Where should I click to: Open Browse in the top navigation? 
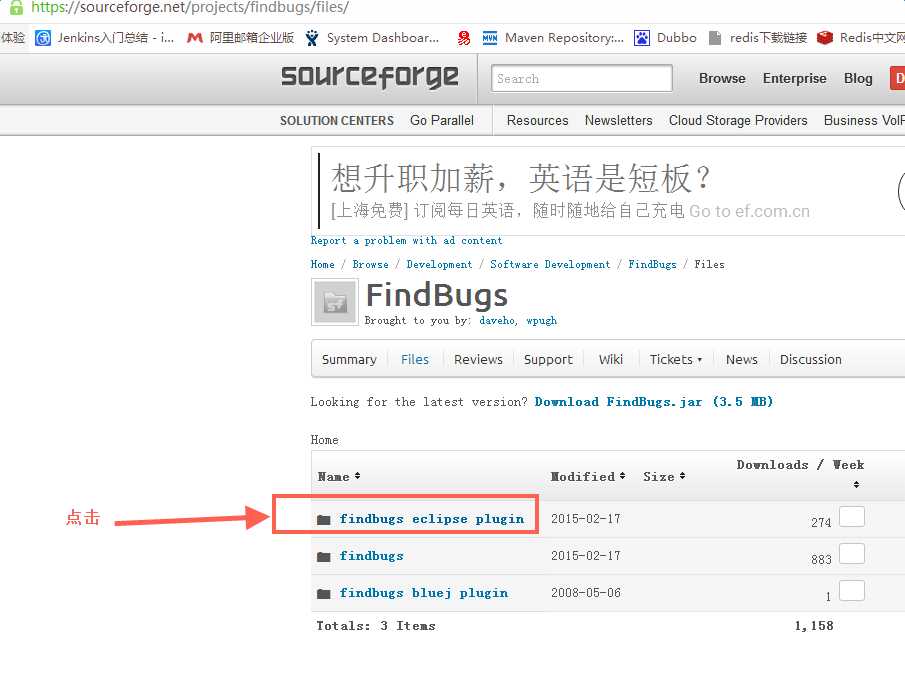coord(722,78)
